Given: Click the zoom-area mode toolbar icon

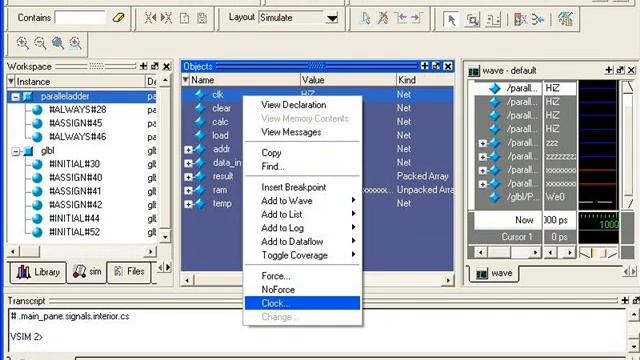Looking at the screenshot, I should pyautogui.click(x=472, y=19).
